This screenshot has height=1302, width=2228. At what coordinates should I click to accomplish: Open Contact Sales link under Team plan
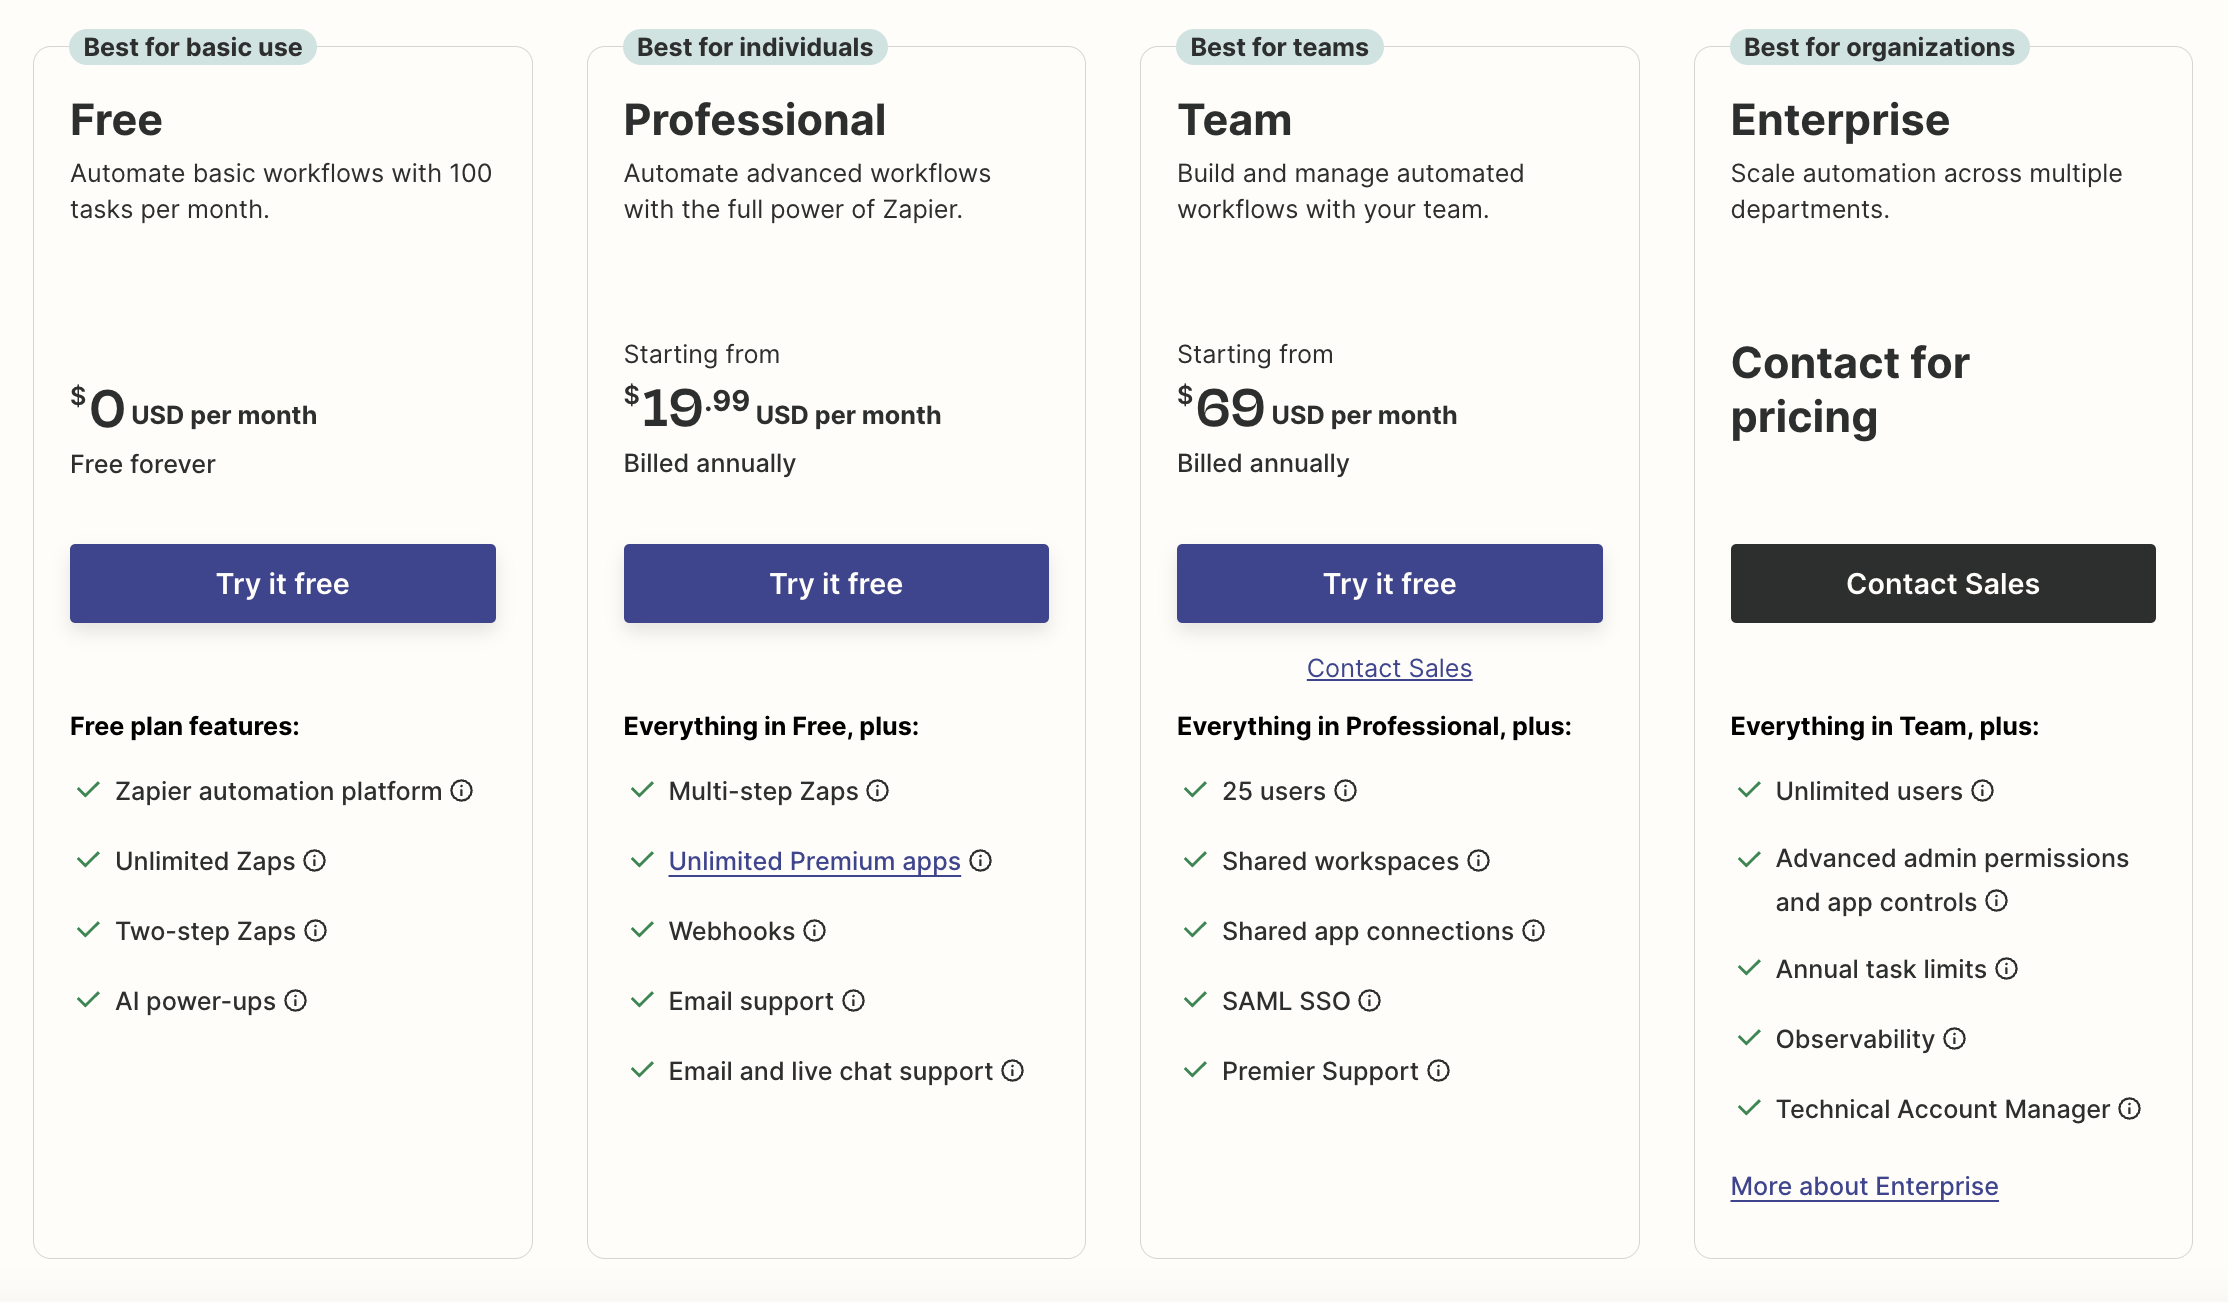pos(1389,668)
